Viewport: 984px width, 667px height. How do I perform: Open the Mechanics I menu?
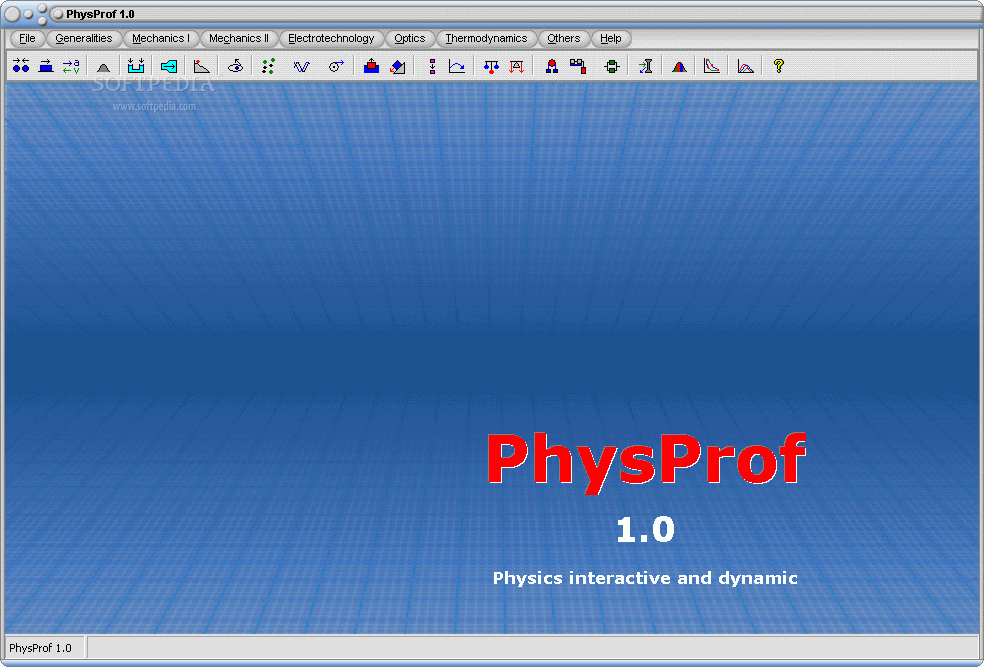pos(161,38)
